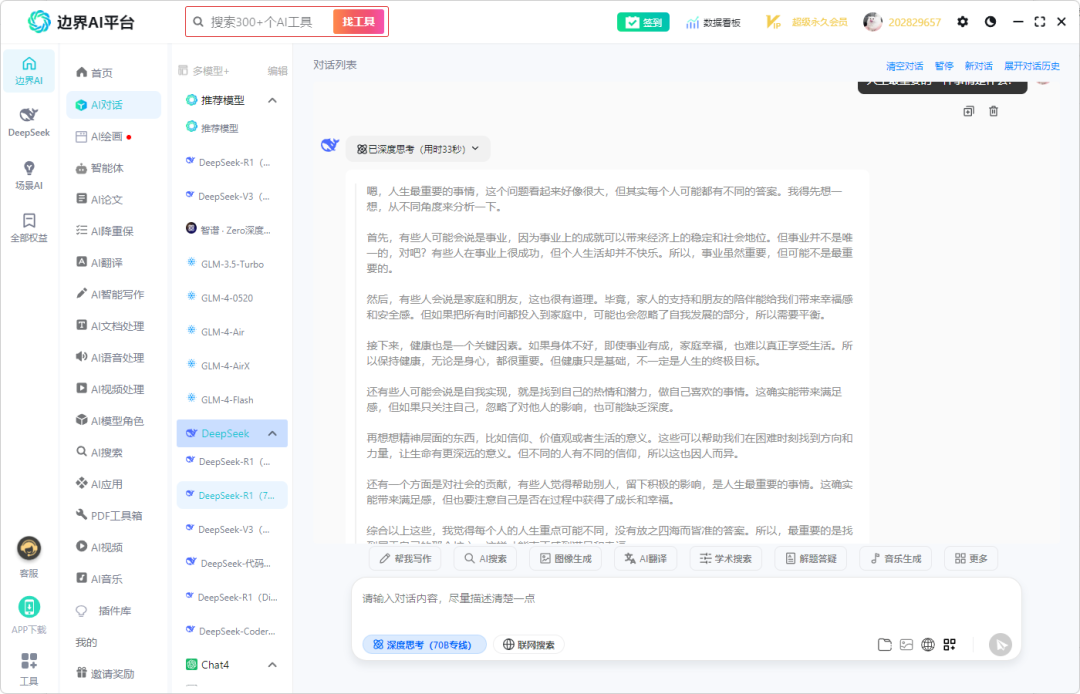Click the copy message icon
This screenshot has height=694, width=1080.
click(x=968, y=111)
